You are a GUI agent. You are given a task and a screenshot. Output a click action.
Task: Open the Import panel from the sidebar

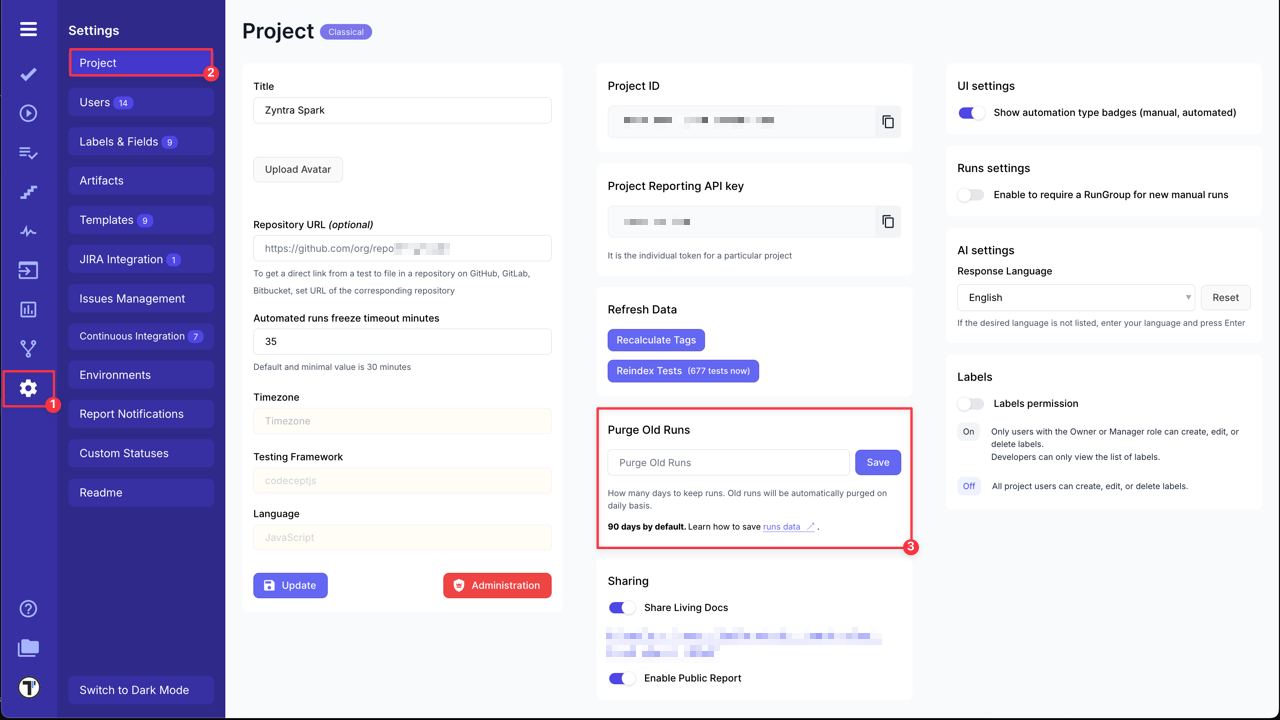[x=28, y=270]
